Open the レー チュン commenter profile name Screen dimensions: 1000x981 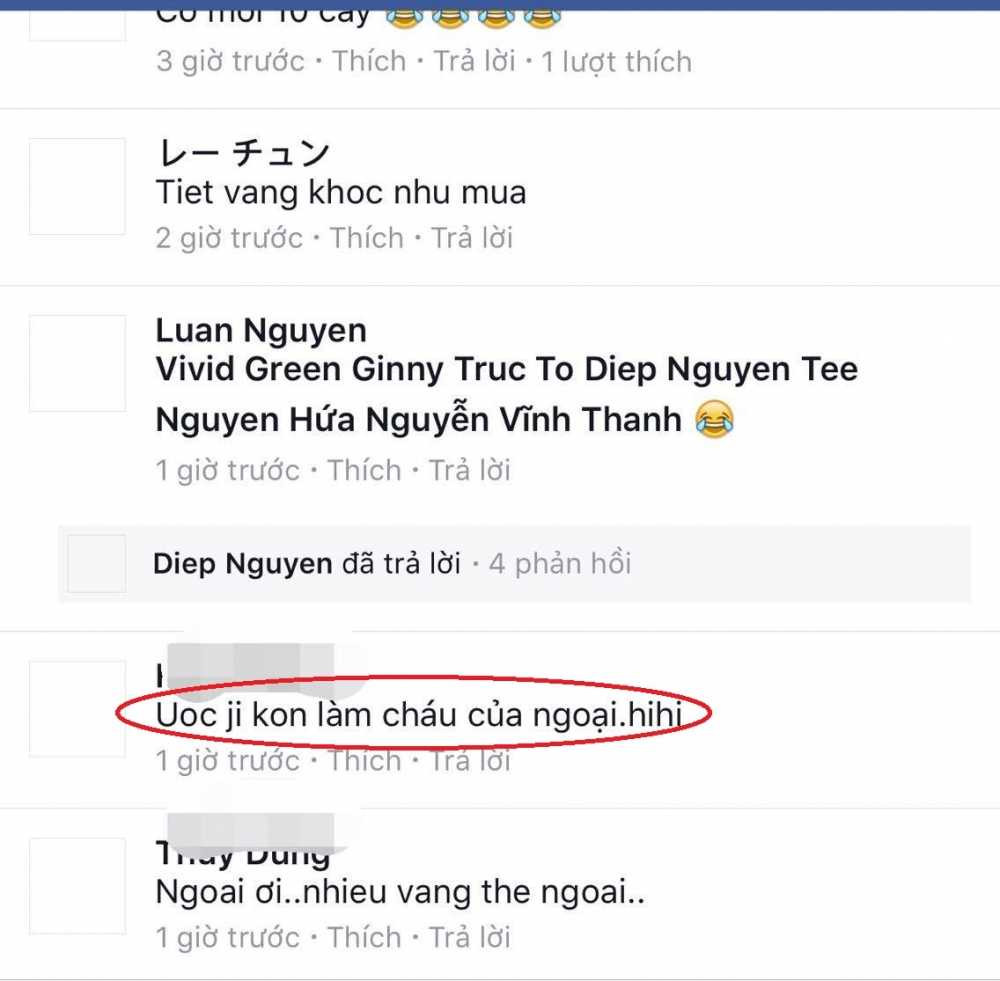pyautogui.click(x=243, y=153)
